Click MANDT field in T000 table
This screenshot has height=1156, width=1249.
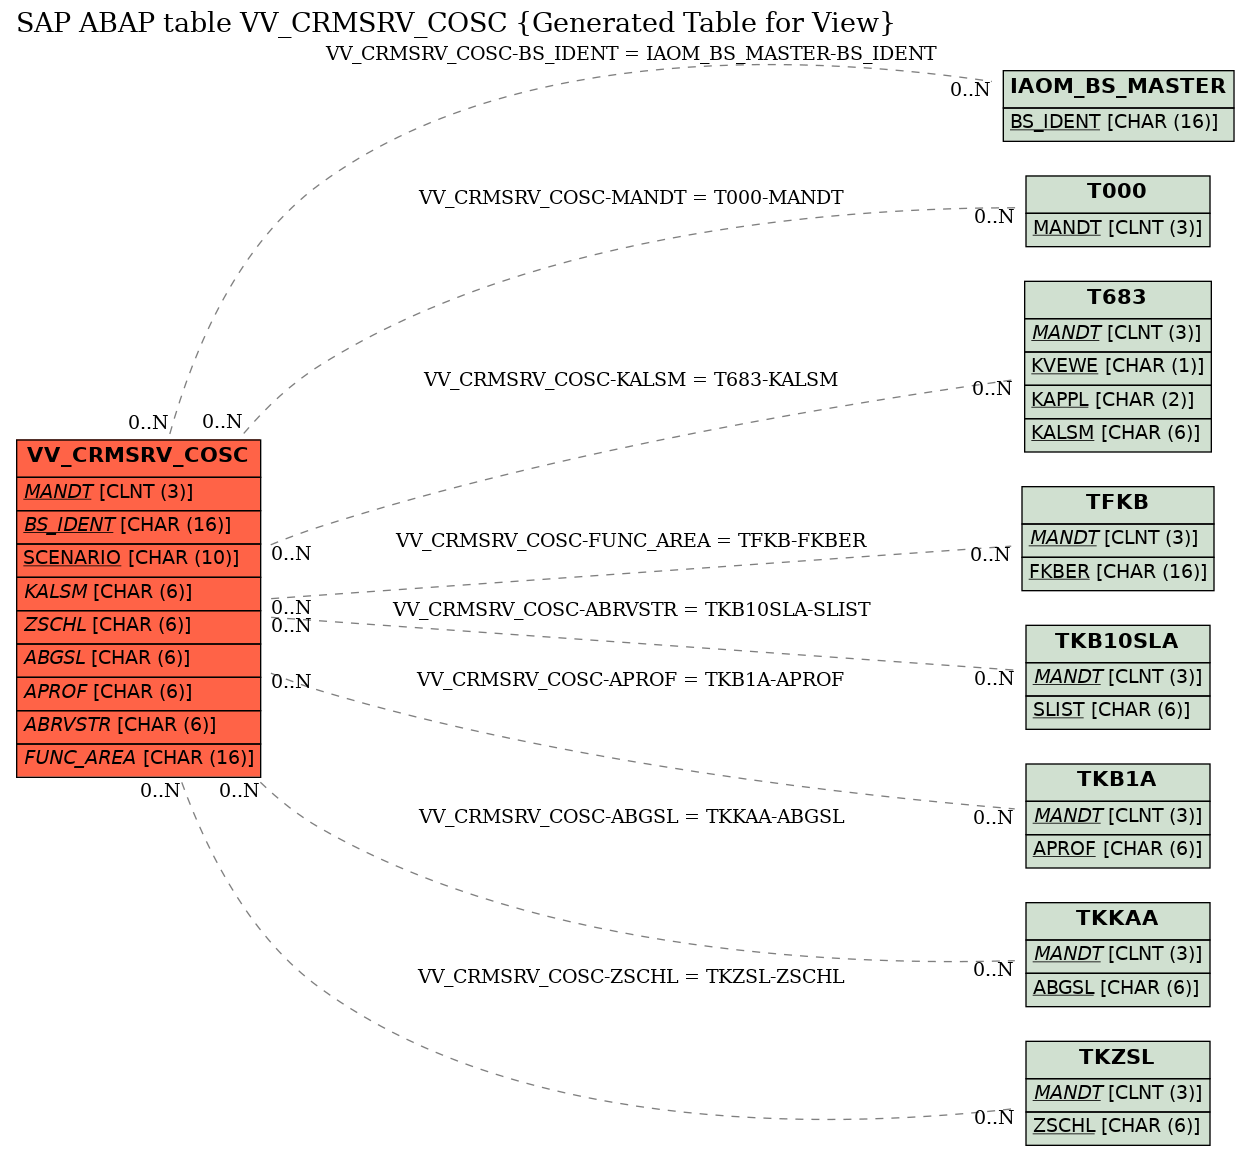[1118, 229]
